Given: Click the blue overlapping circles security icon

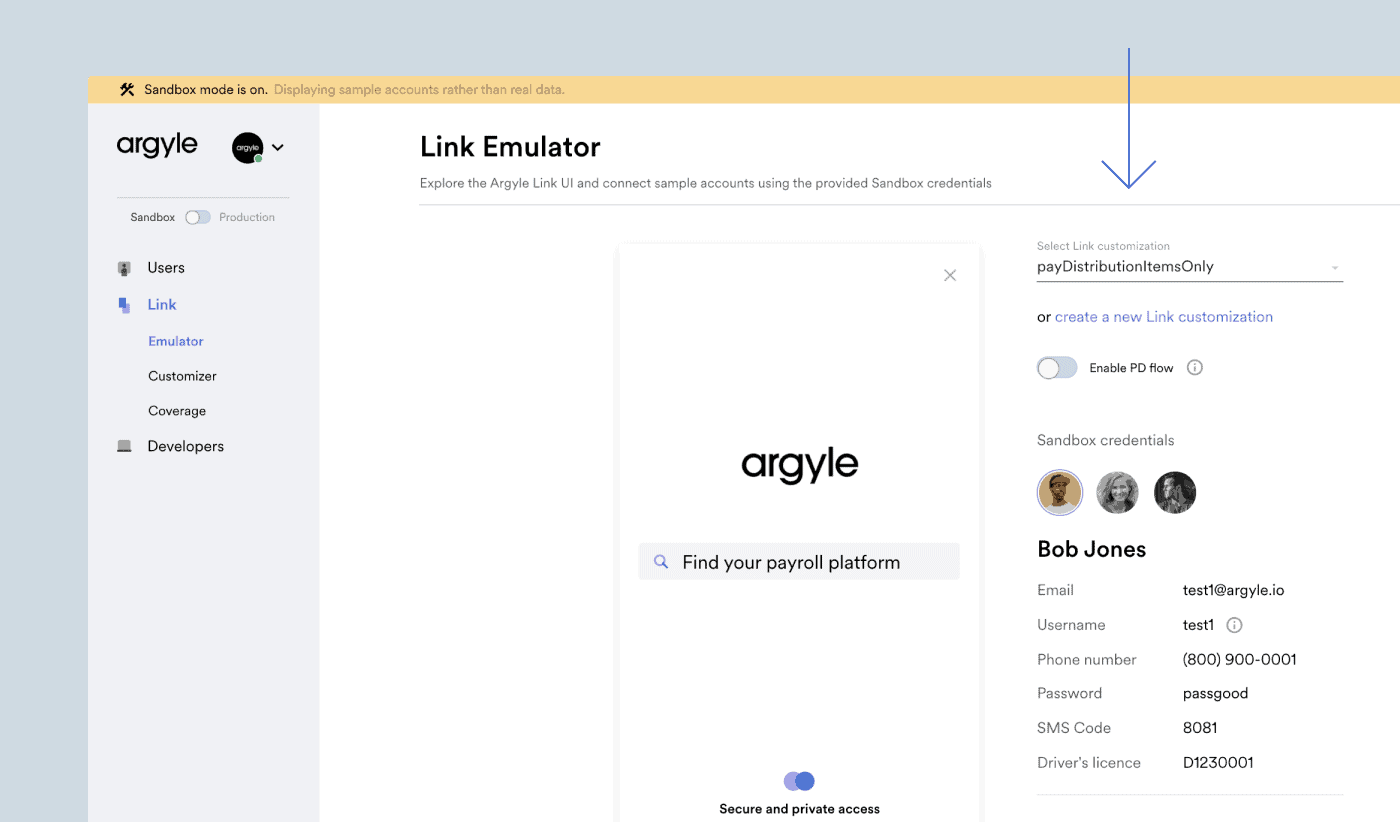Looking at the screenshot, I should coord(799,781).
